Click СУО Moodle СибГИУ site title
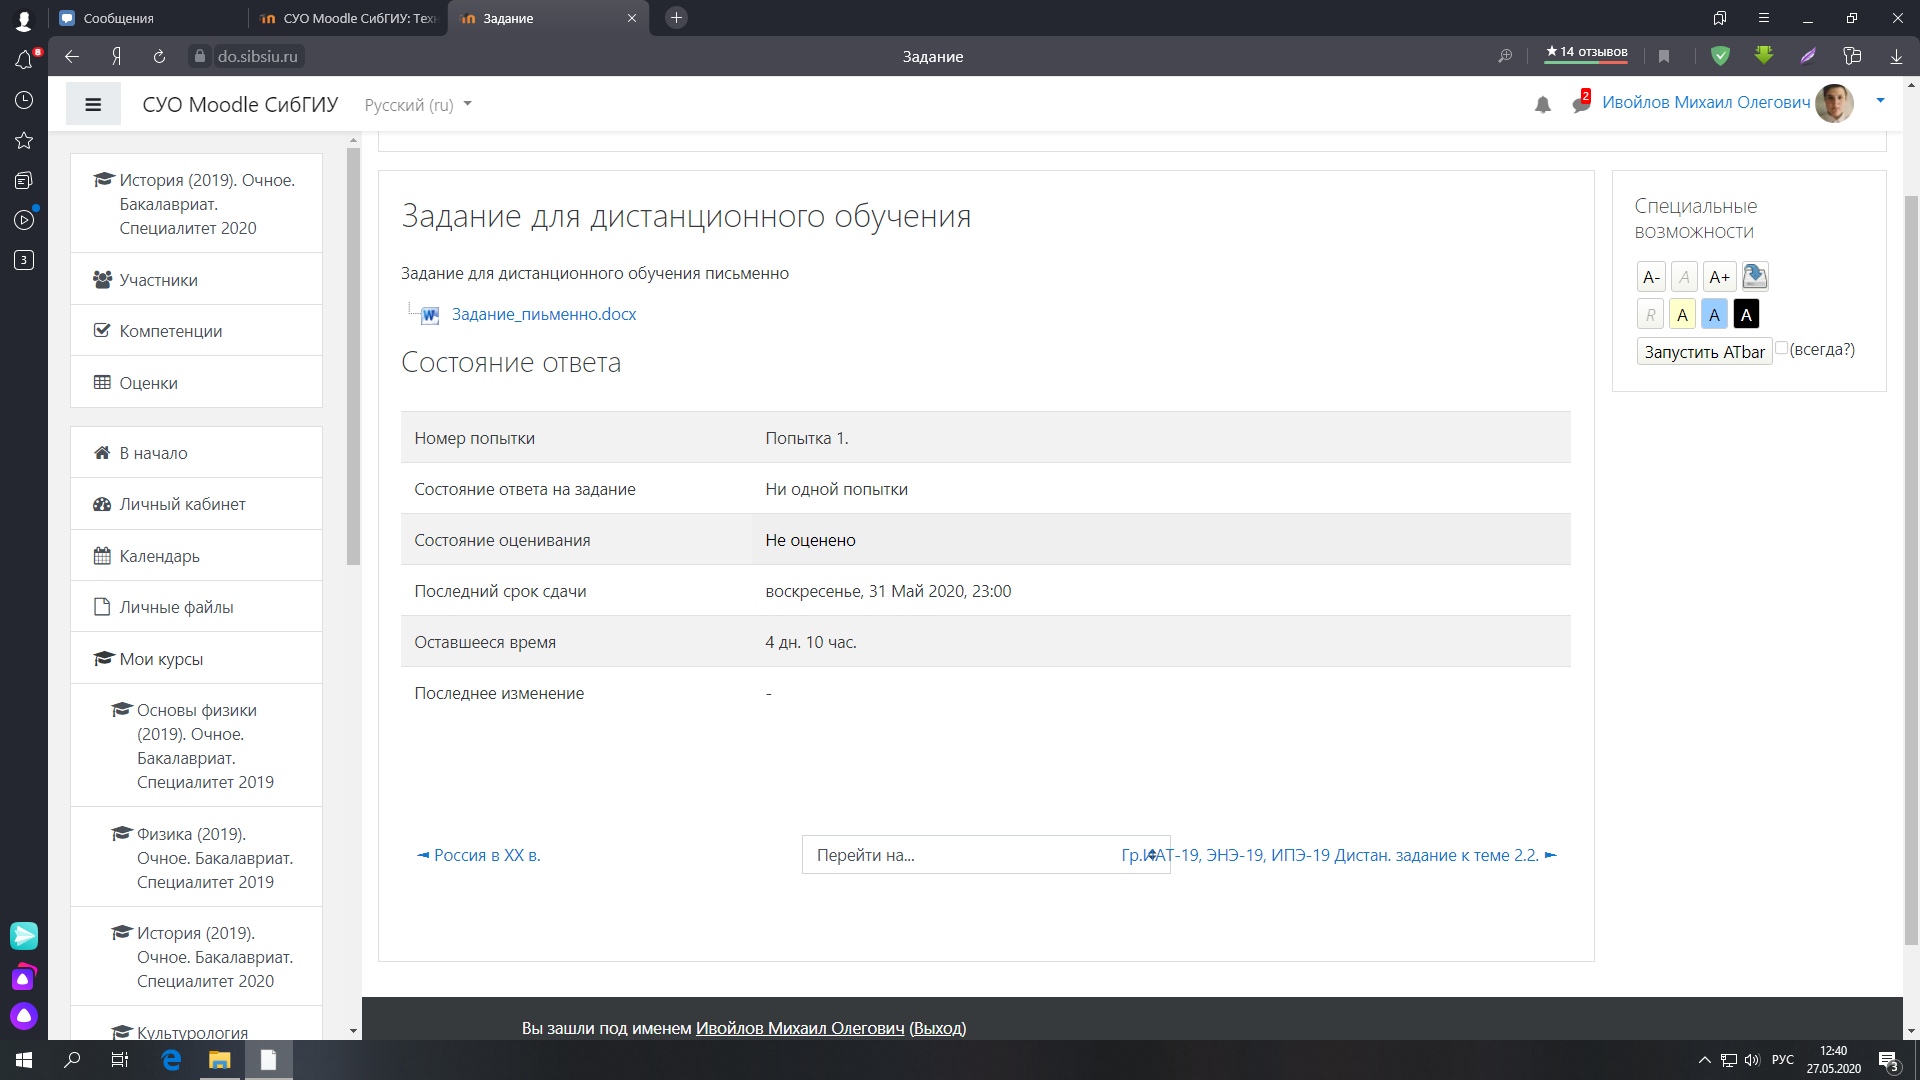 240,105
